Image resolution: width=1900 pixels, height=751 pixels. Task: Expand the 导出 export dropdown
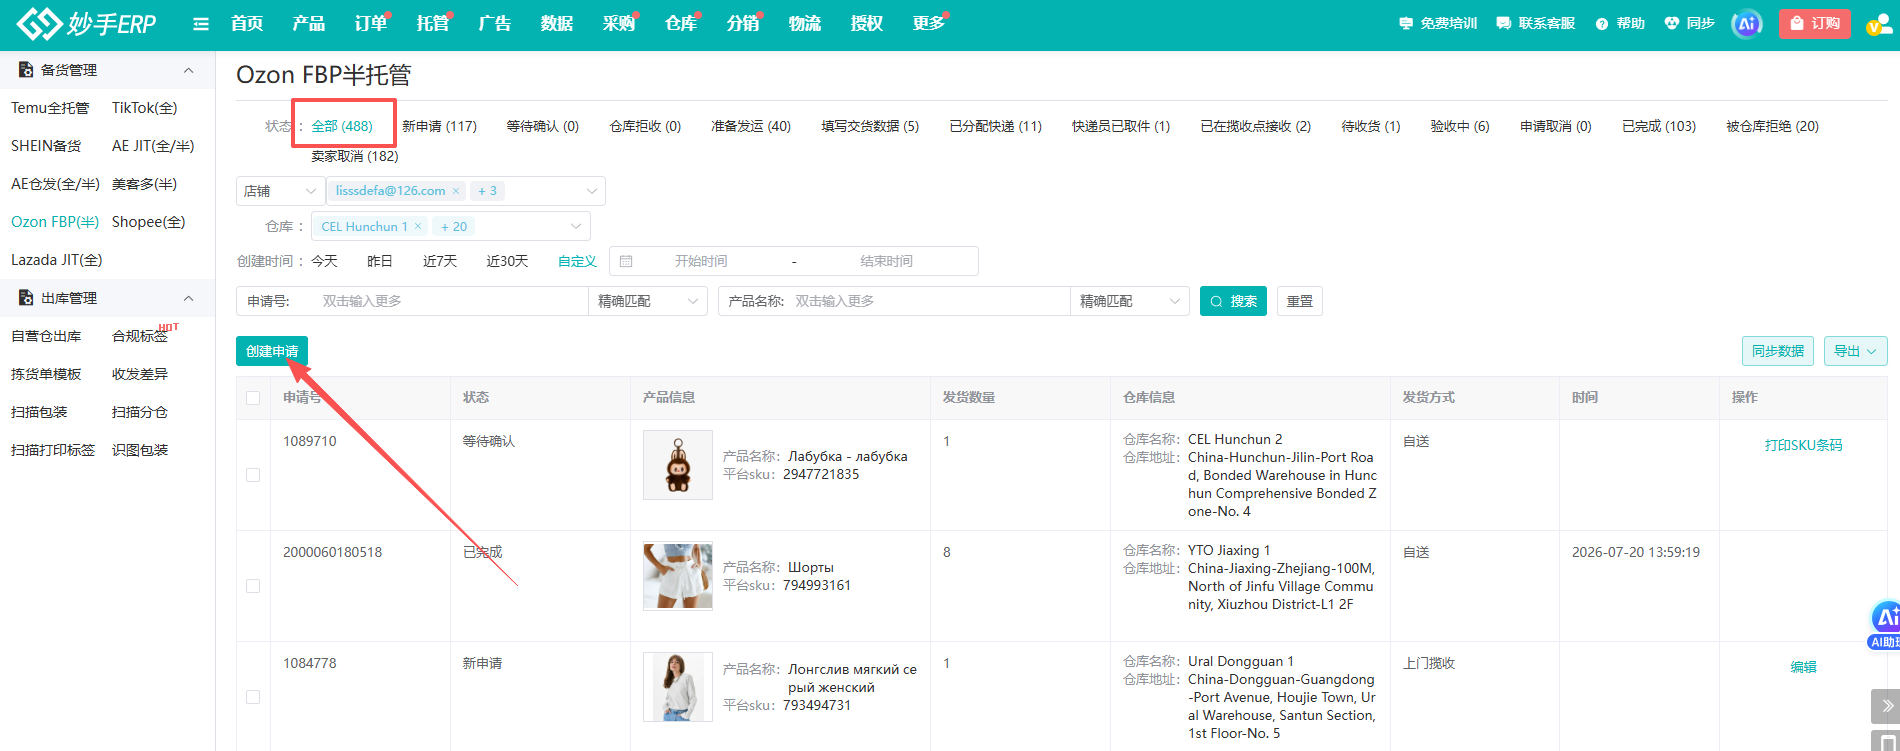point(1855,351)
